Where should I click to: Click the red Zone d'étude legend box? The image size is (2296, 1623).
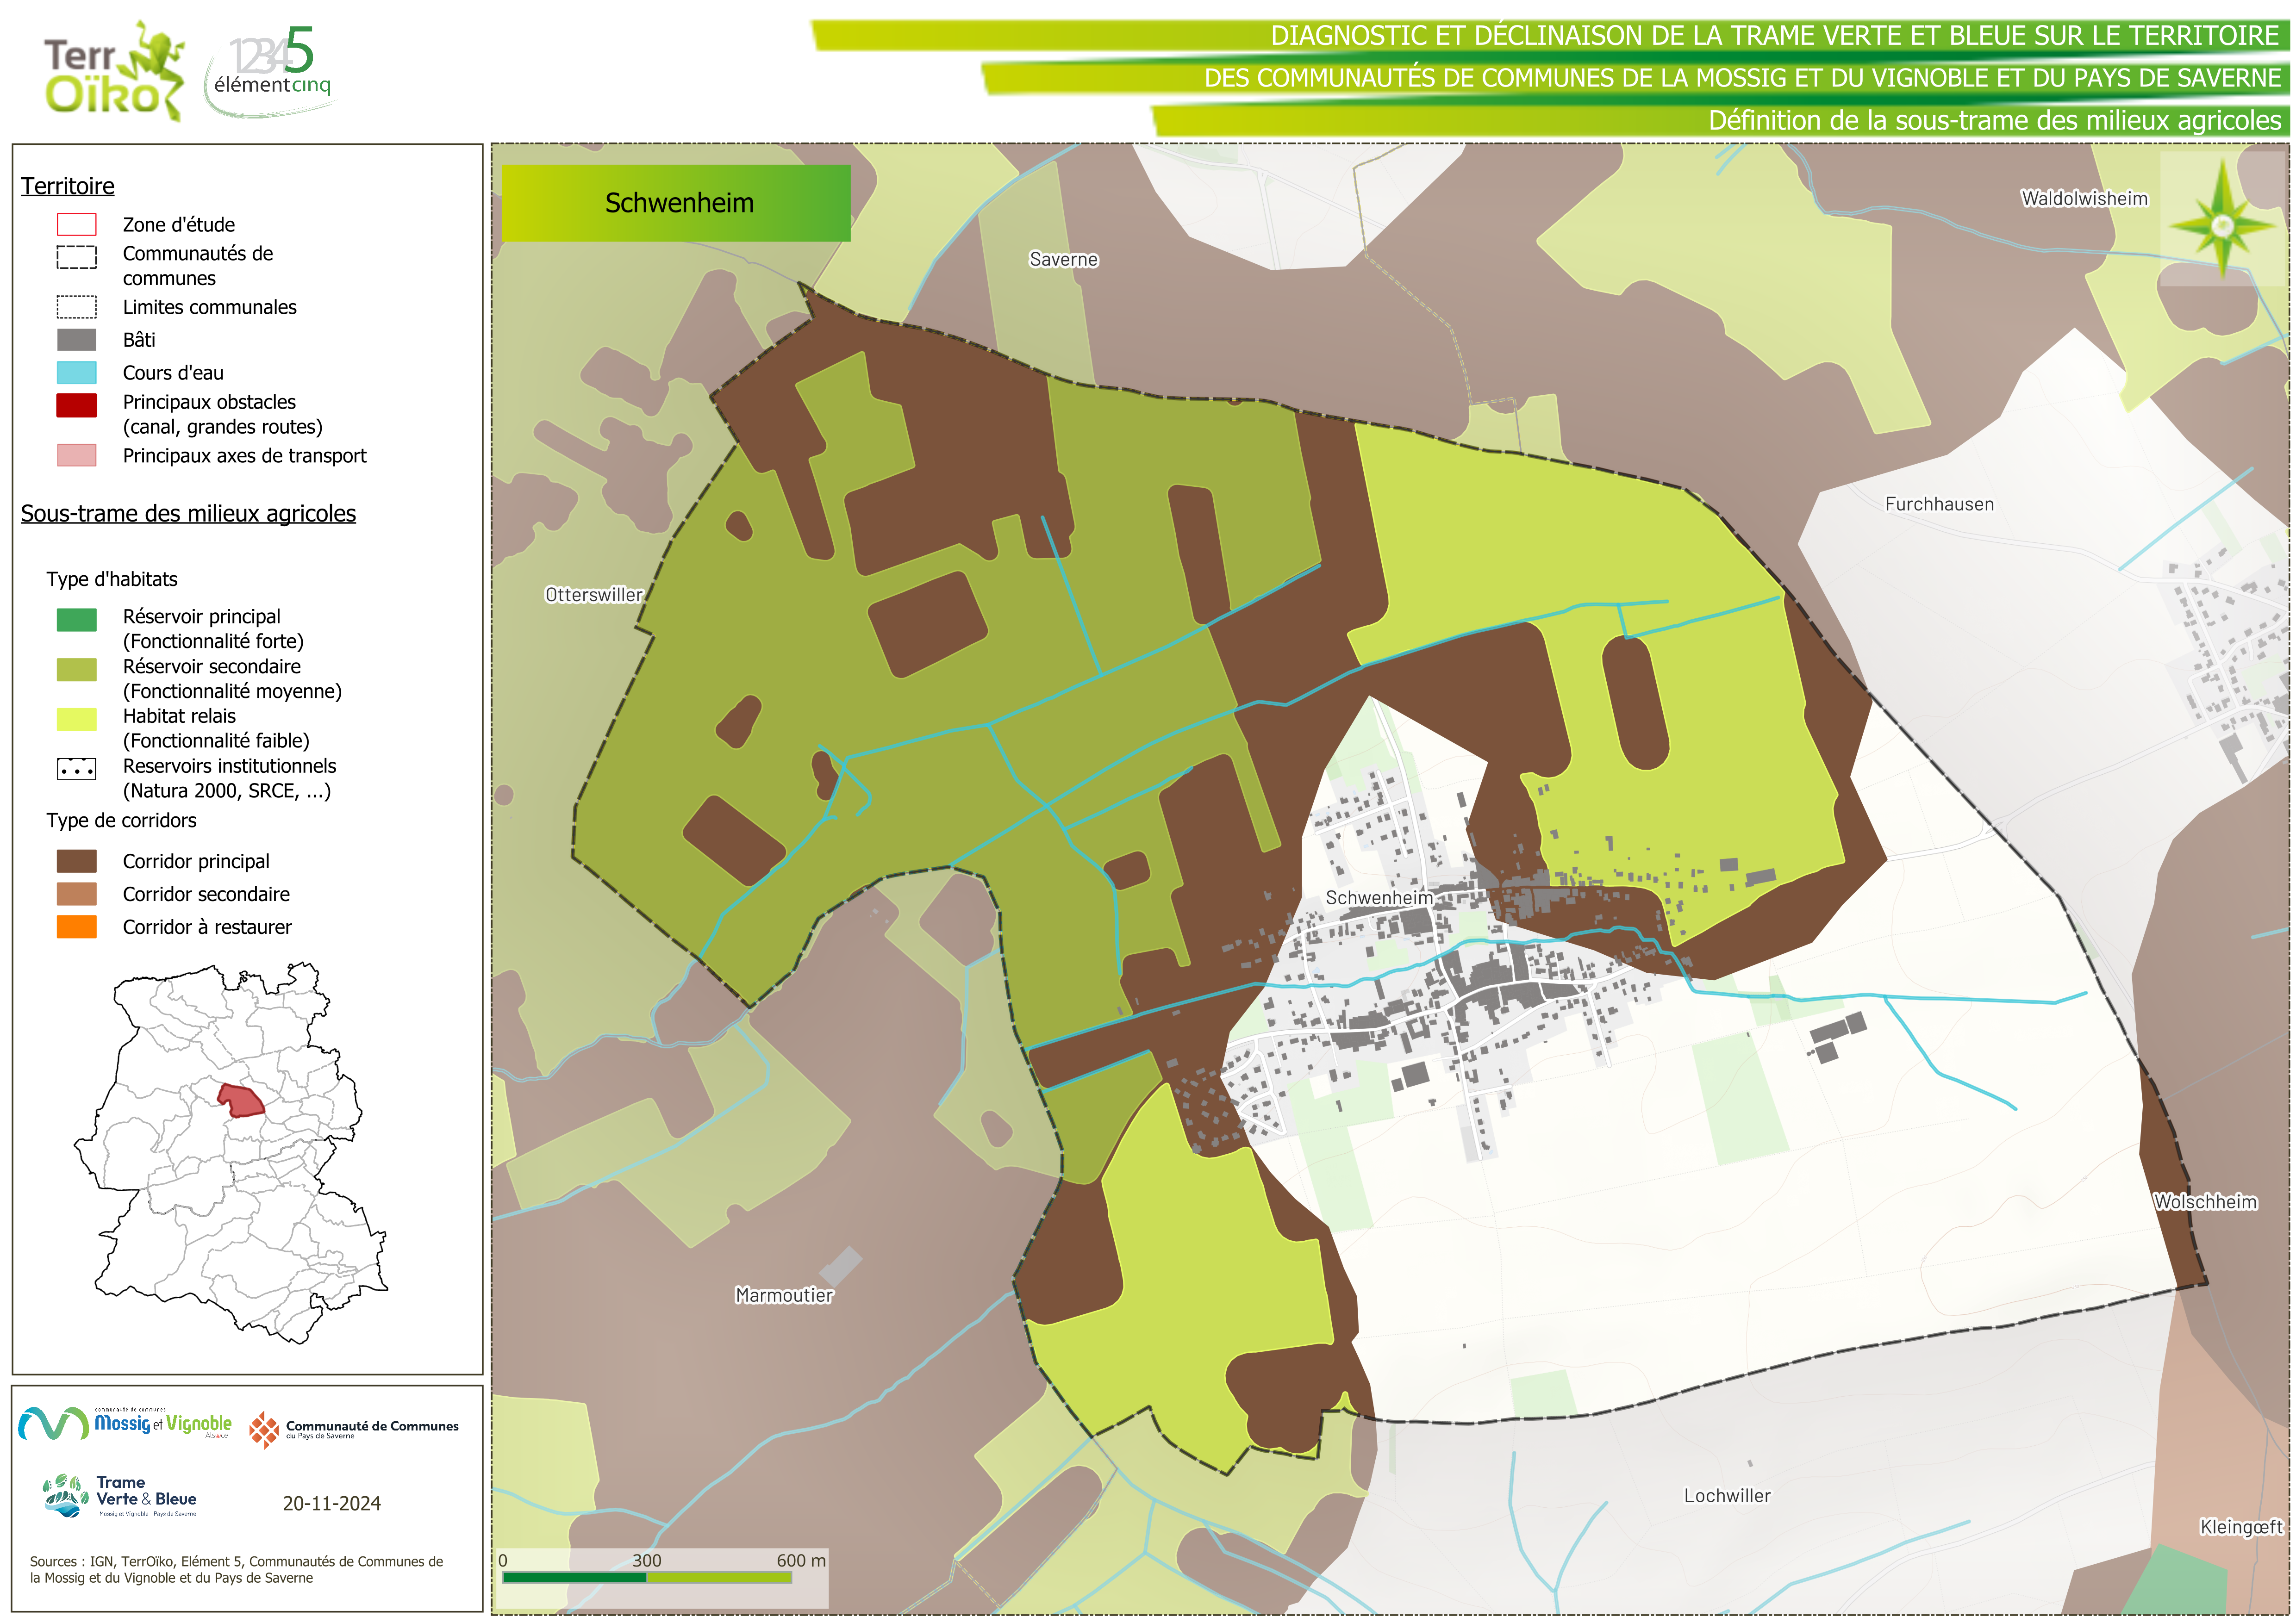77,225
